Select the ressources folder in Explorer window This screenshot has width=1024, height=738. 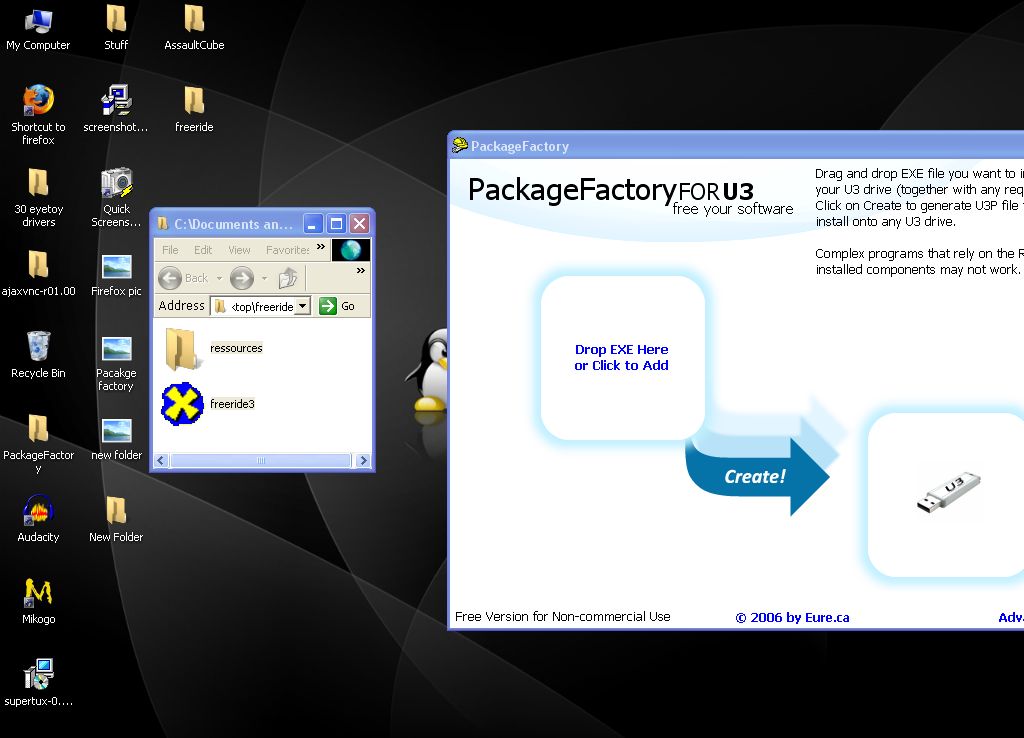[x=214, y=348]
